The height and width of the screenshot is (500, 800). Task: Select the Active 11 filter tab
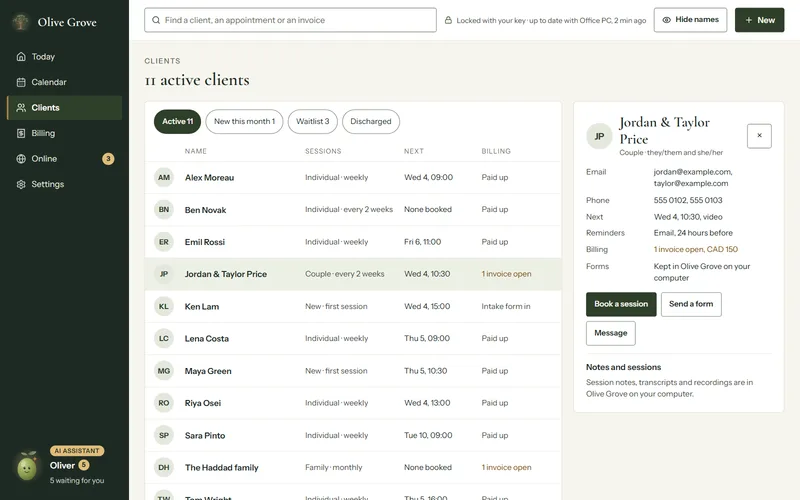[178, 121]
